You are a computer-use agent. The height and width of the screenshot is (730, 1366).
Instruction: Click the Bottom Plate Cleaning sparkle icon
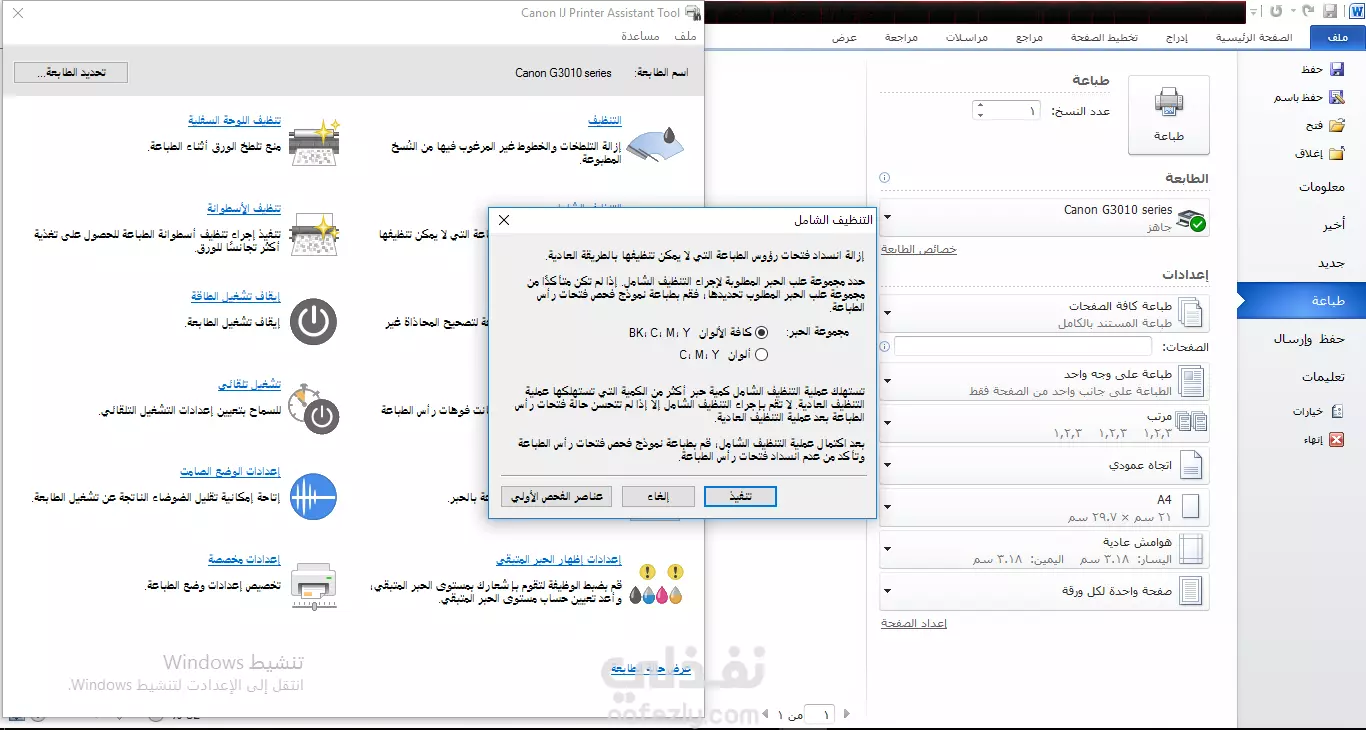[x=315, y=143]
